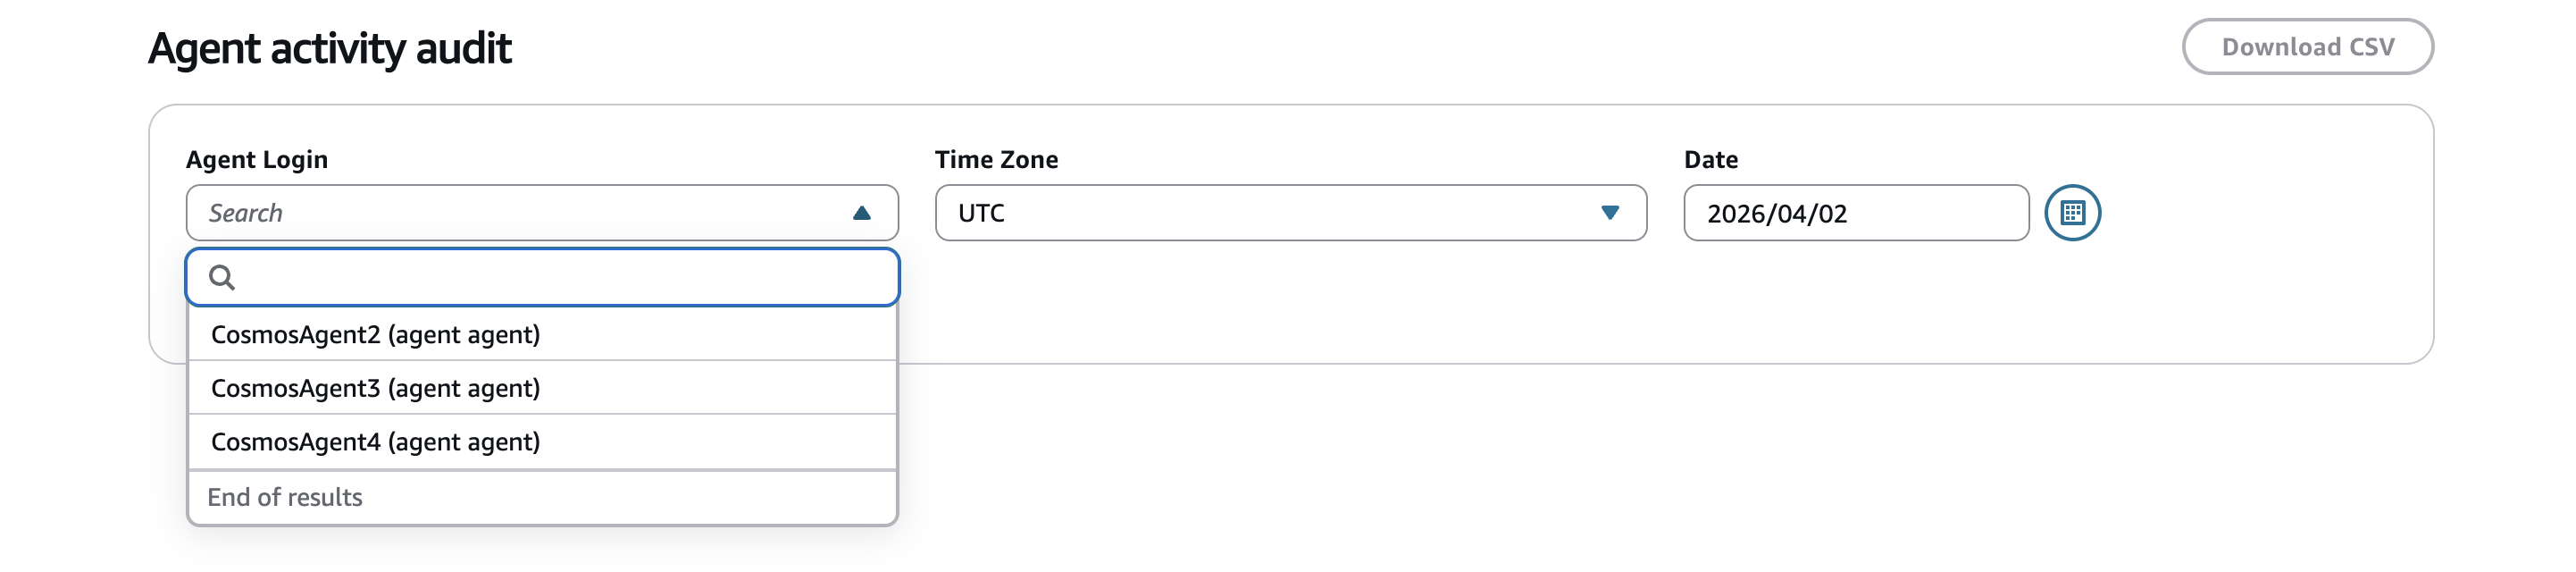
Task: Download the audit report as CSV
Action: (x=2306, y=46)
